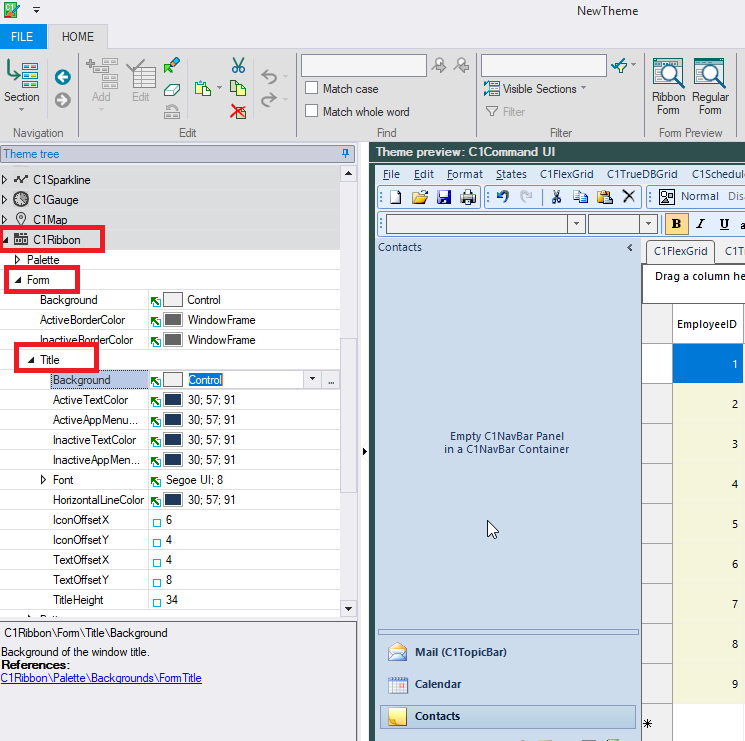Click Cut scissors in preview toolbar
This screenshot has width=745, height=741.
[556, 197]
